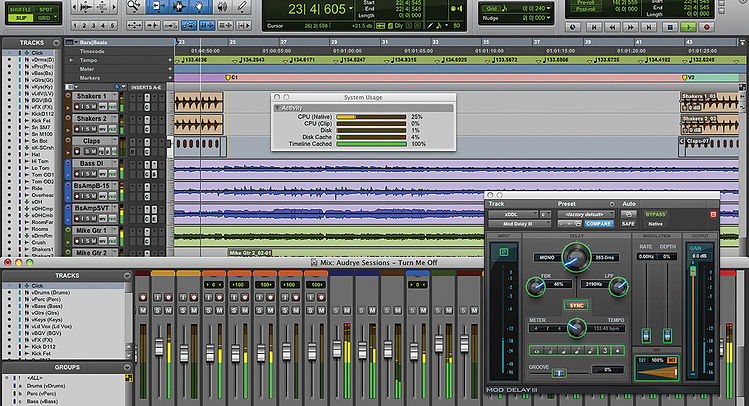The width and height of the screenshot is (749, 406).
Task: Click the plugin output Gain fader
Action: click(693, 271)
